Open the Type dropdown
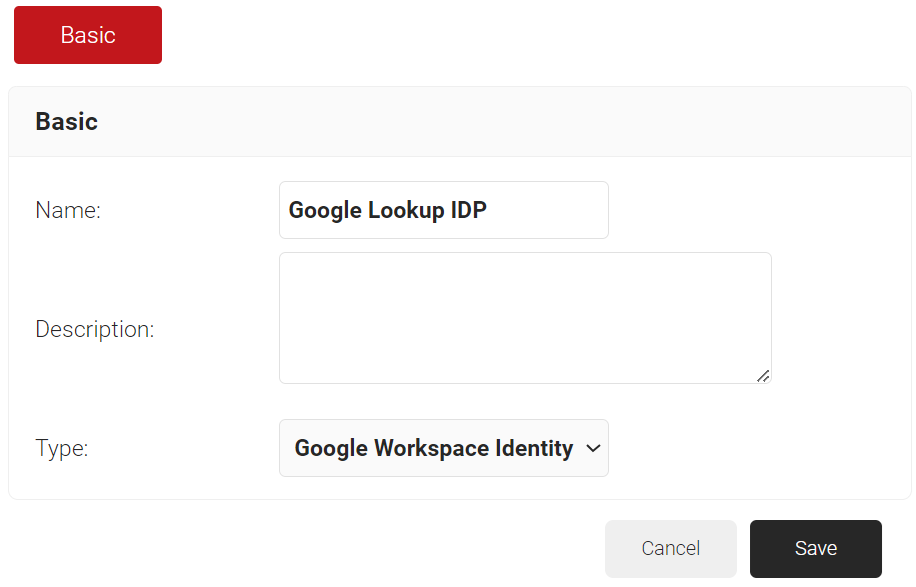This screenshot has height=587, width=916. (443, 448)
